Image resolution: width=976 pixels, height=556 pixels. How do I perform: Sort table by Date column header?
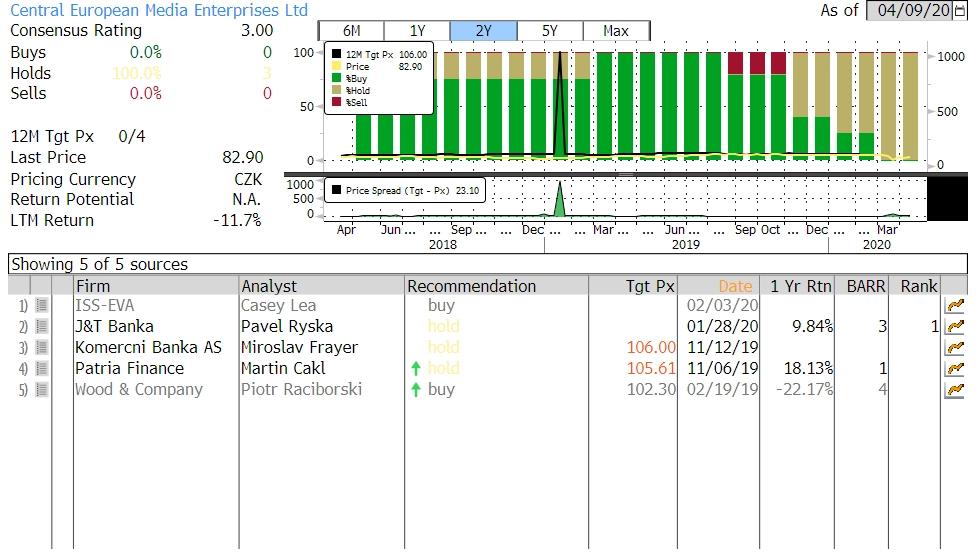coord(719,286)
